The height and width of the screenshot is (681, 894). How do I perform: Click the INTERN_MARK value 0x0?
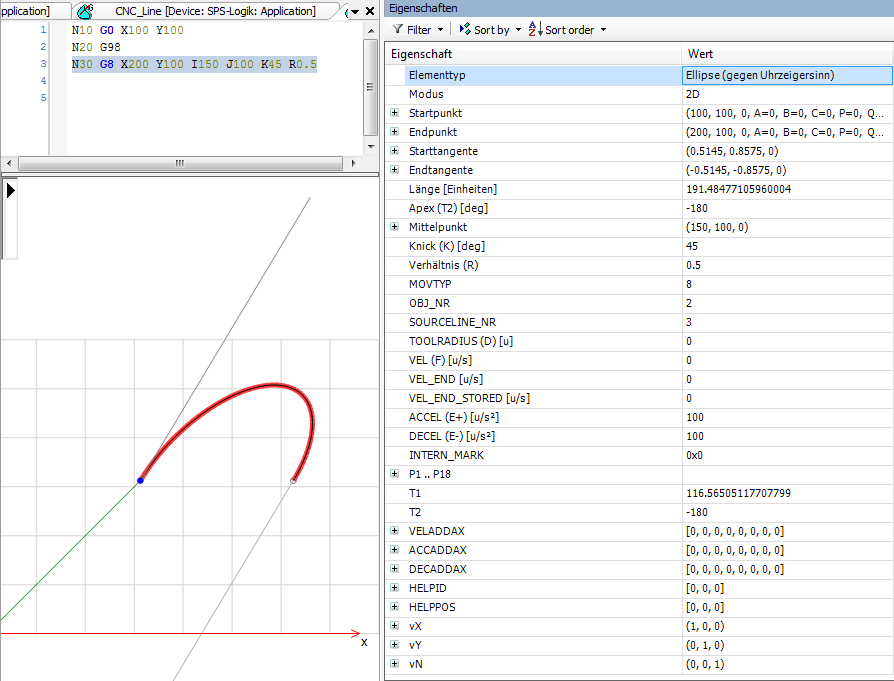point(787,455)
